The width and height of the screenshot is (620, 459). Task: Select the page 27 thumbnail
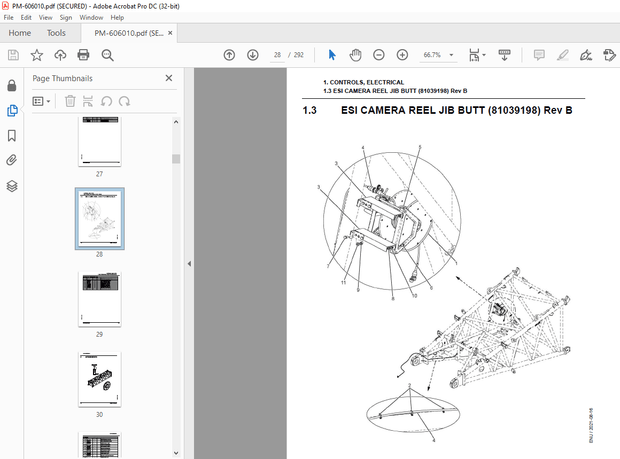point(100,141)
